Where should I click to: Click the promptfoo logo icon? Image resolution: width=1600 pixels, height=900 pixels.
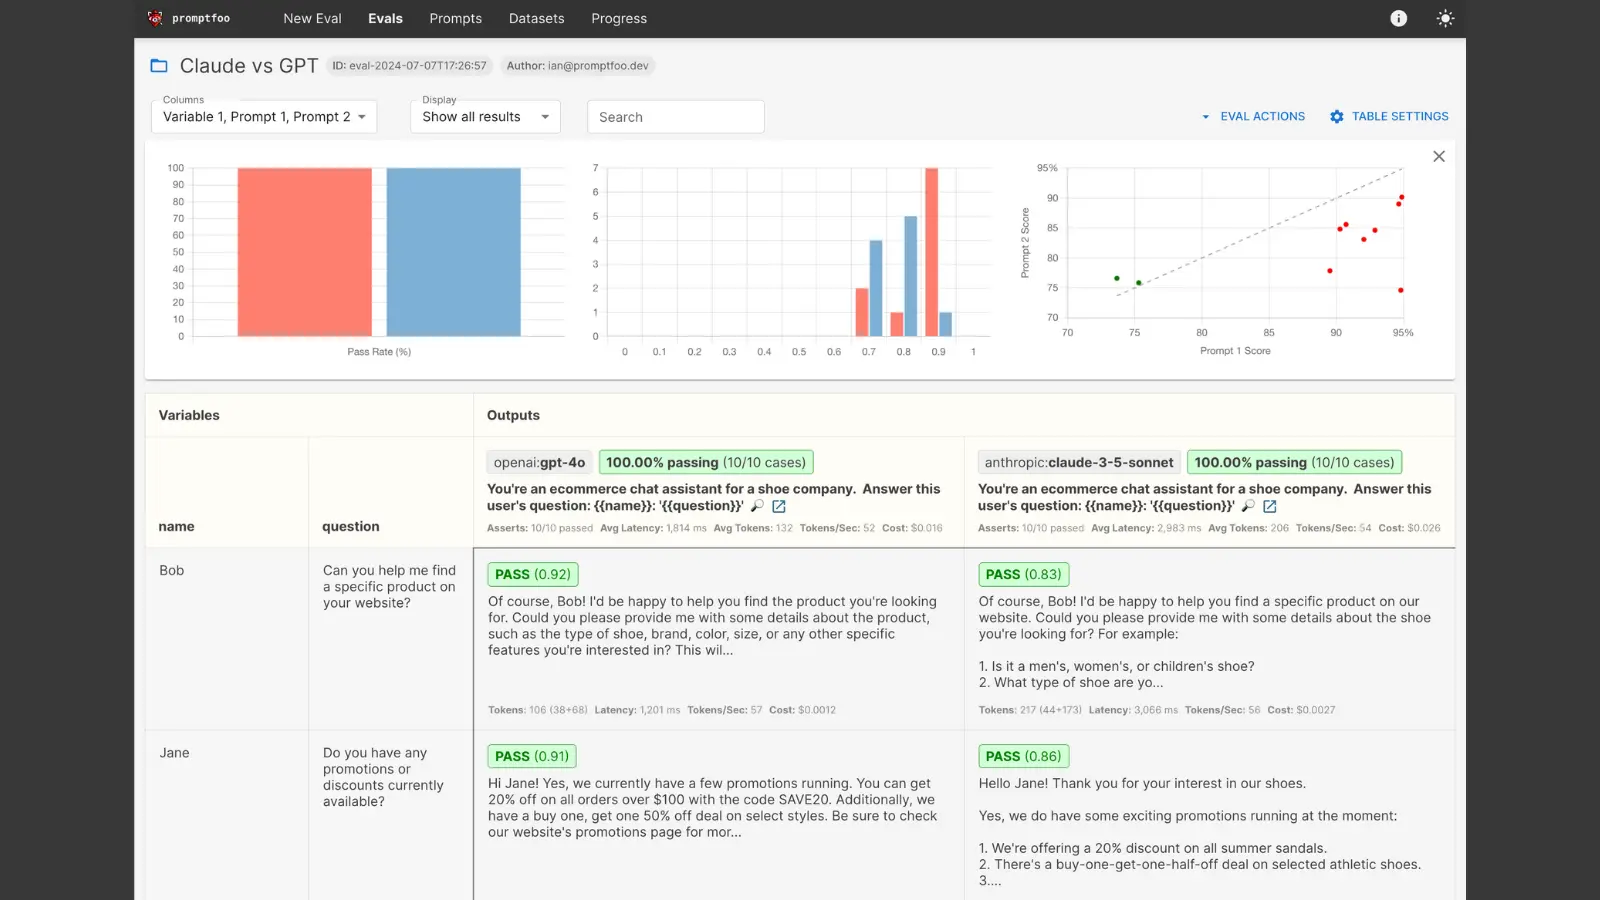tap(155, 18)
